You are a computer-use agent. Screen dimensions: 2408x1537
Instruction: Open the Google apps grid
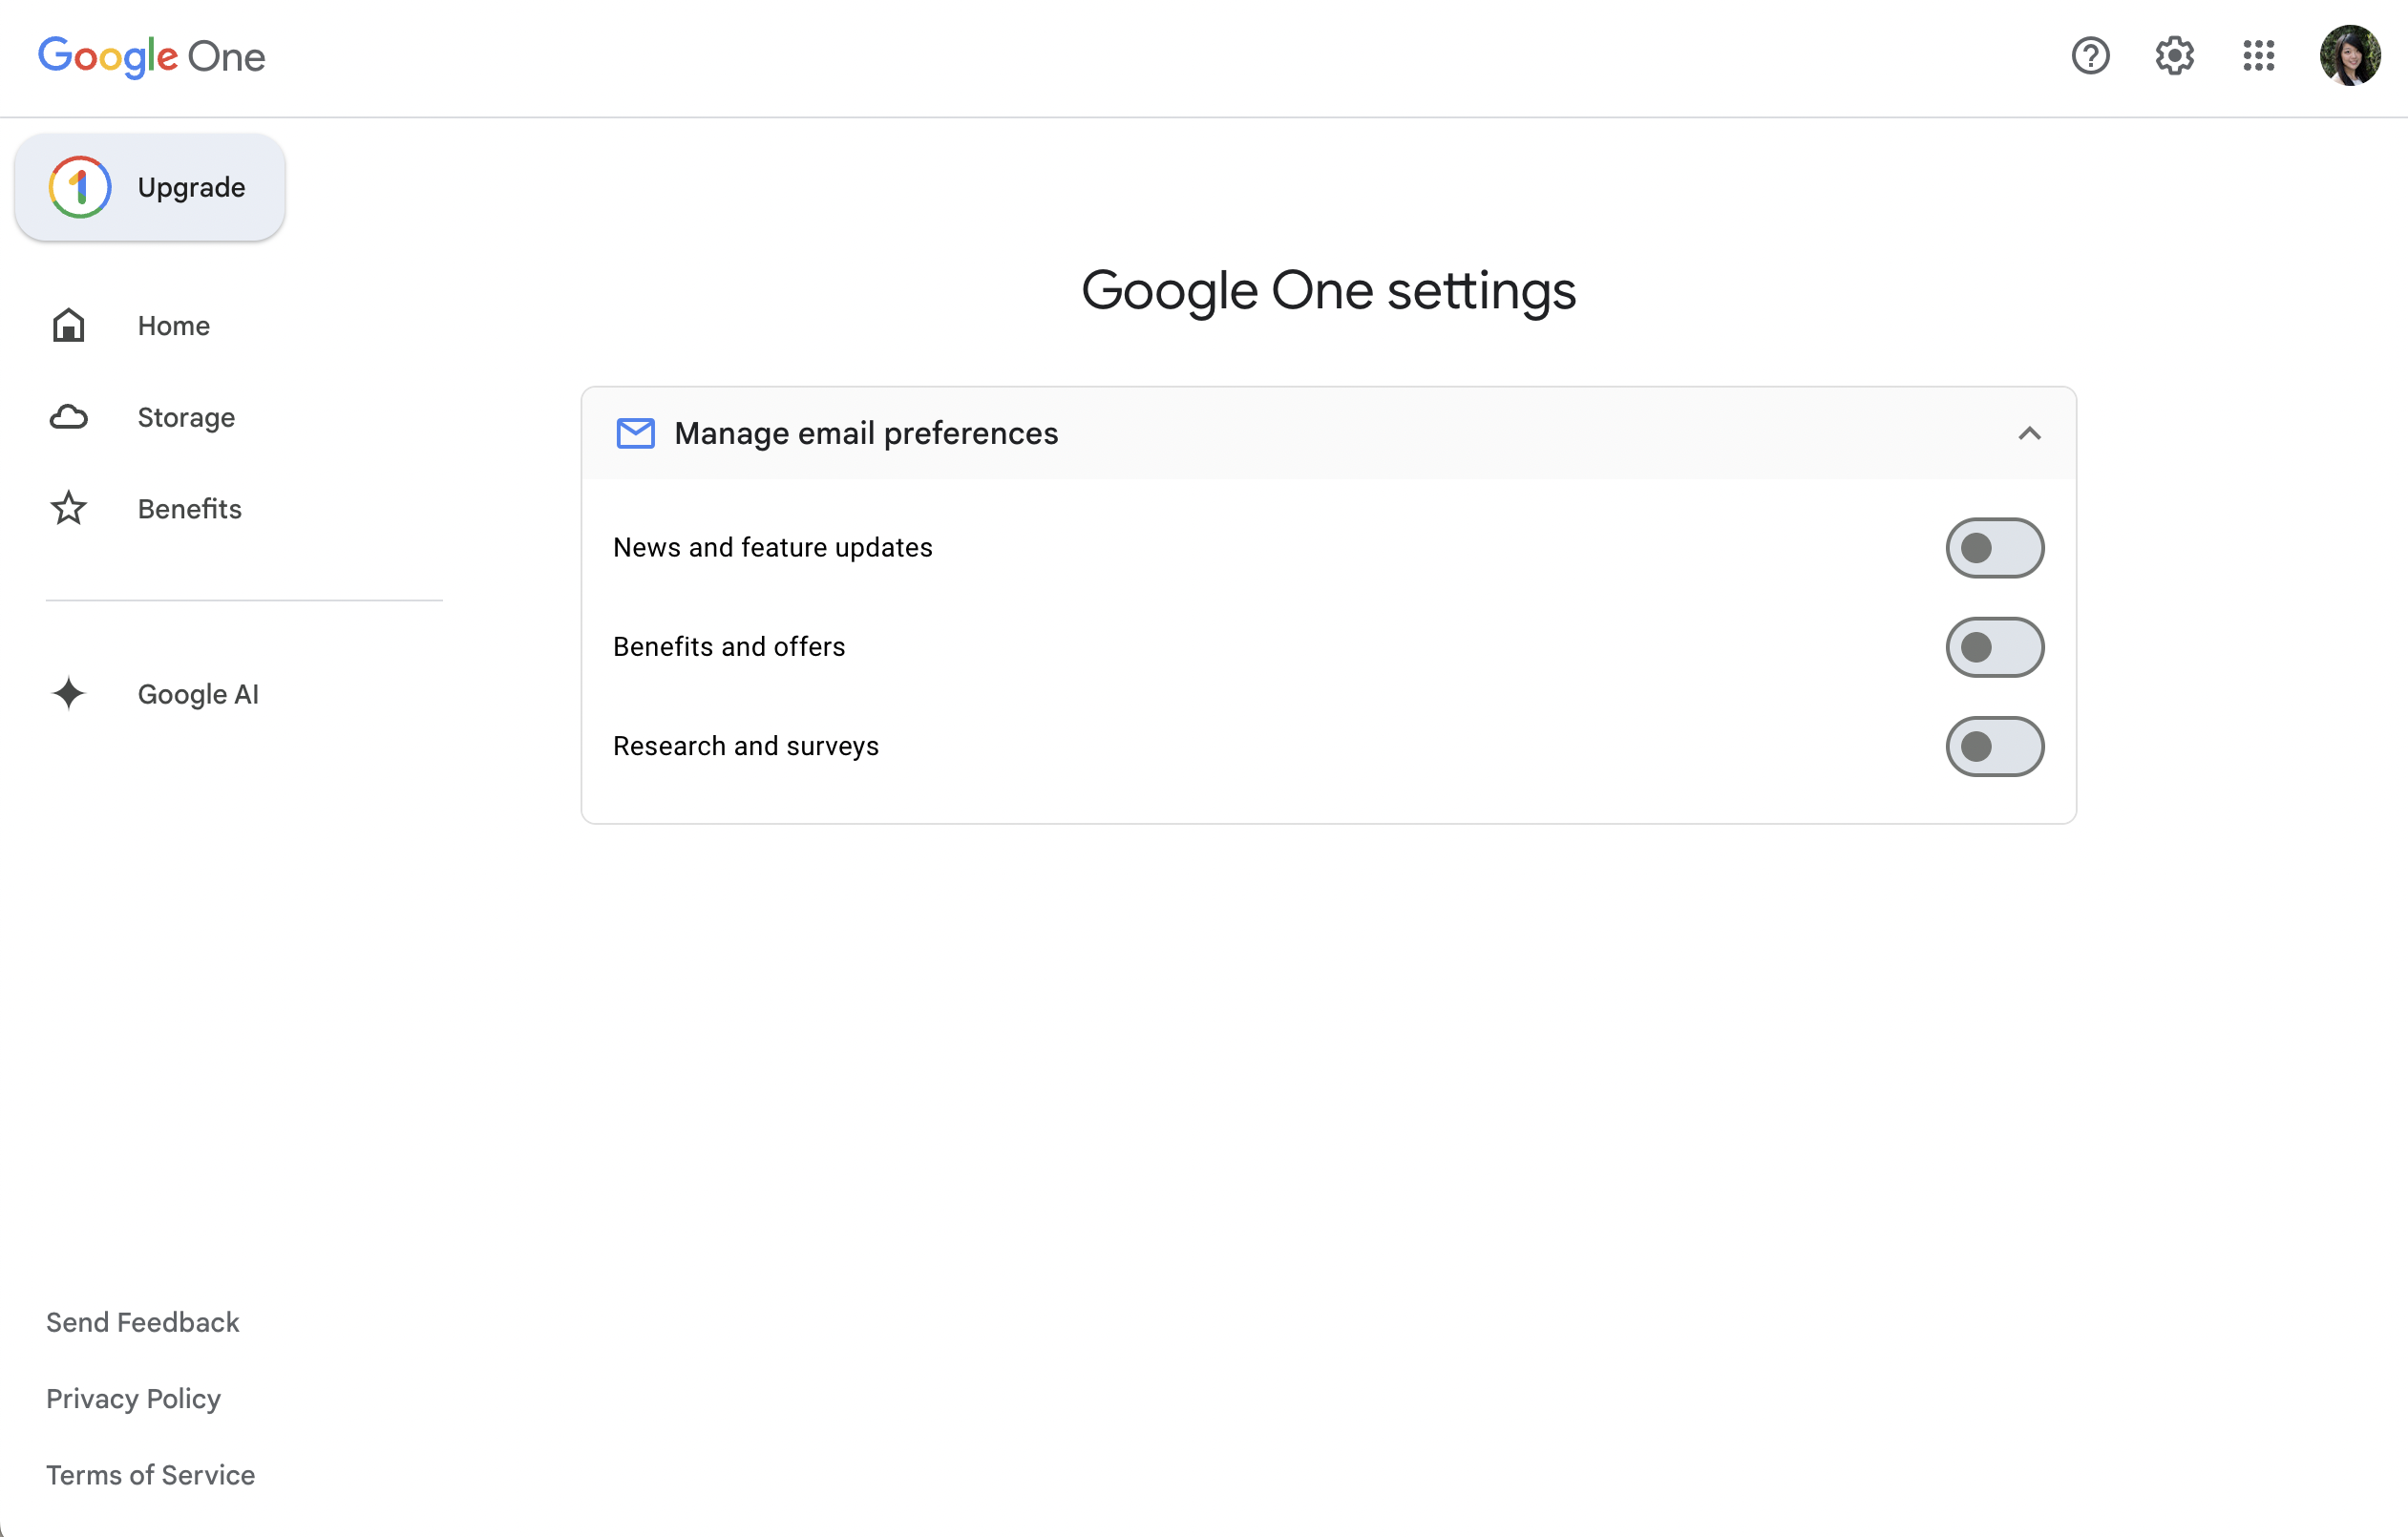2258,56
